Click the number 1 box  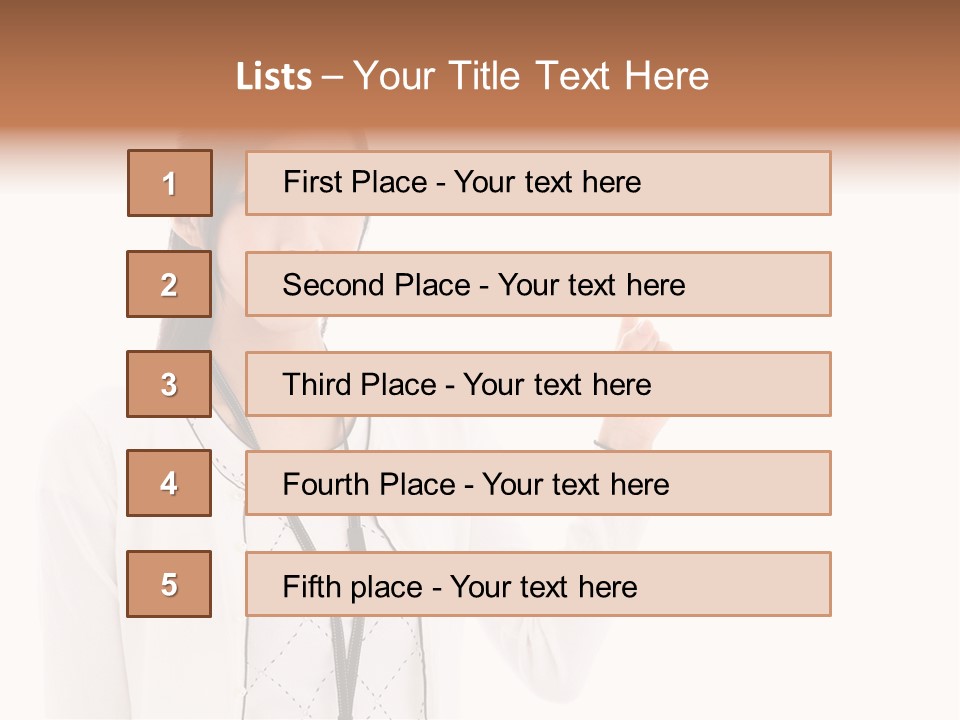170,183
